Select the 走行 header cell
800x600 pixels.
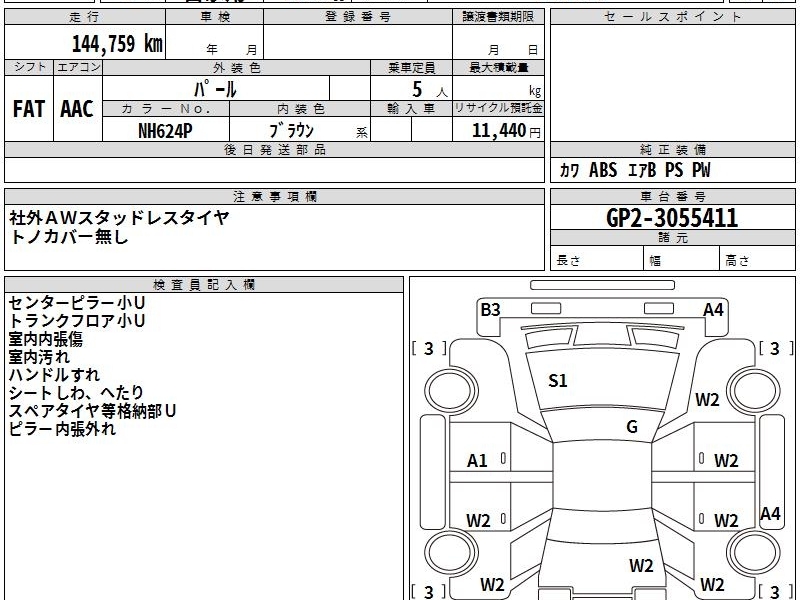point(85,17)
